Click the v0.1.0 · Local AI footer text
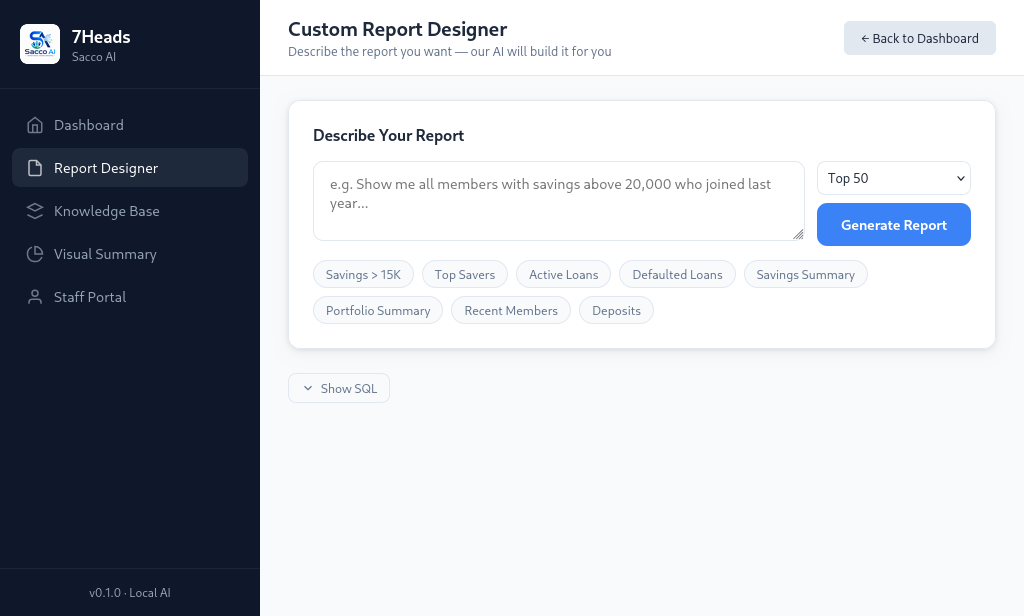The image size is (1024, 616). tap(130, 592)
